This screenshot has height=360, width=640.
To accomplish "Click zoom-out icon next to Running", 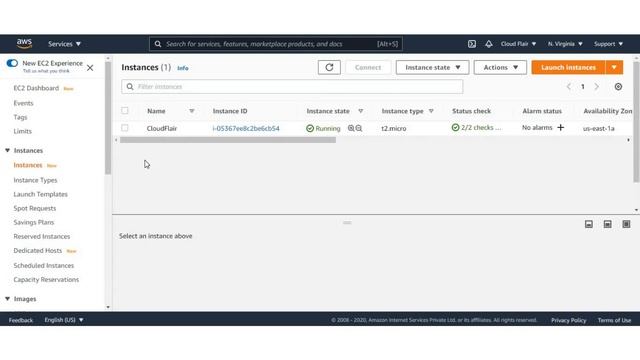I will coord(359,128).
